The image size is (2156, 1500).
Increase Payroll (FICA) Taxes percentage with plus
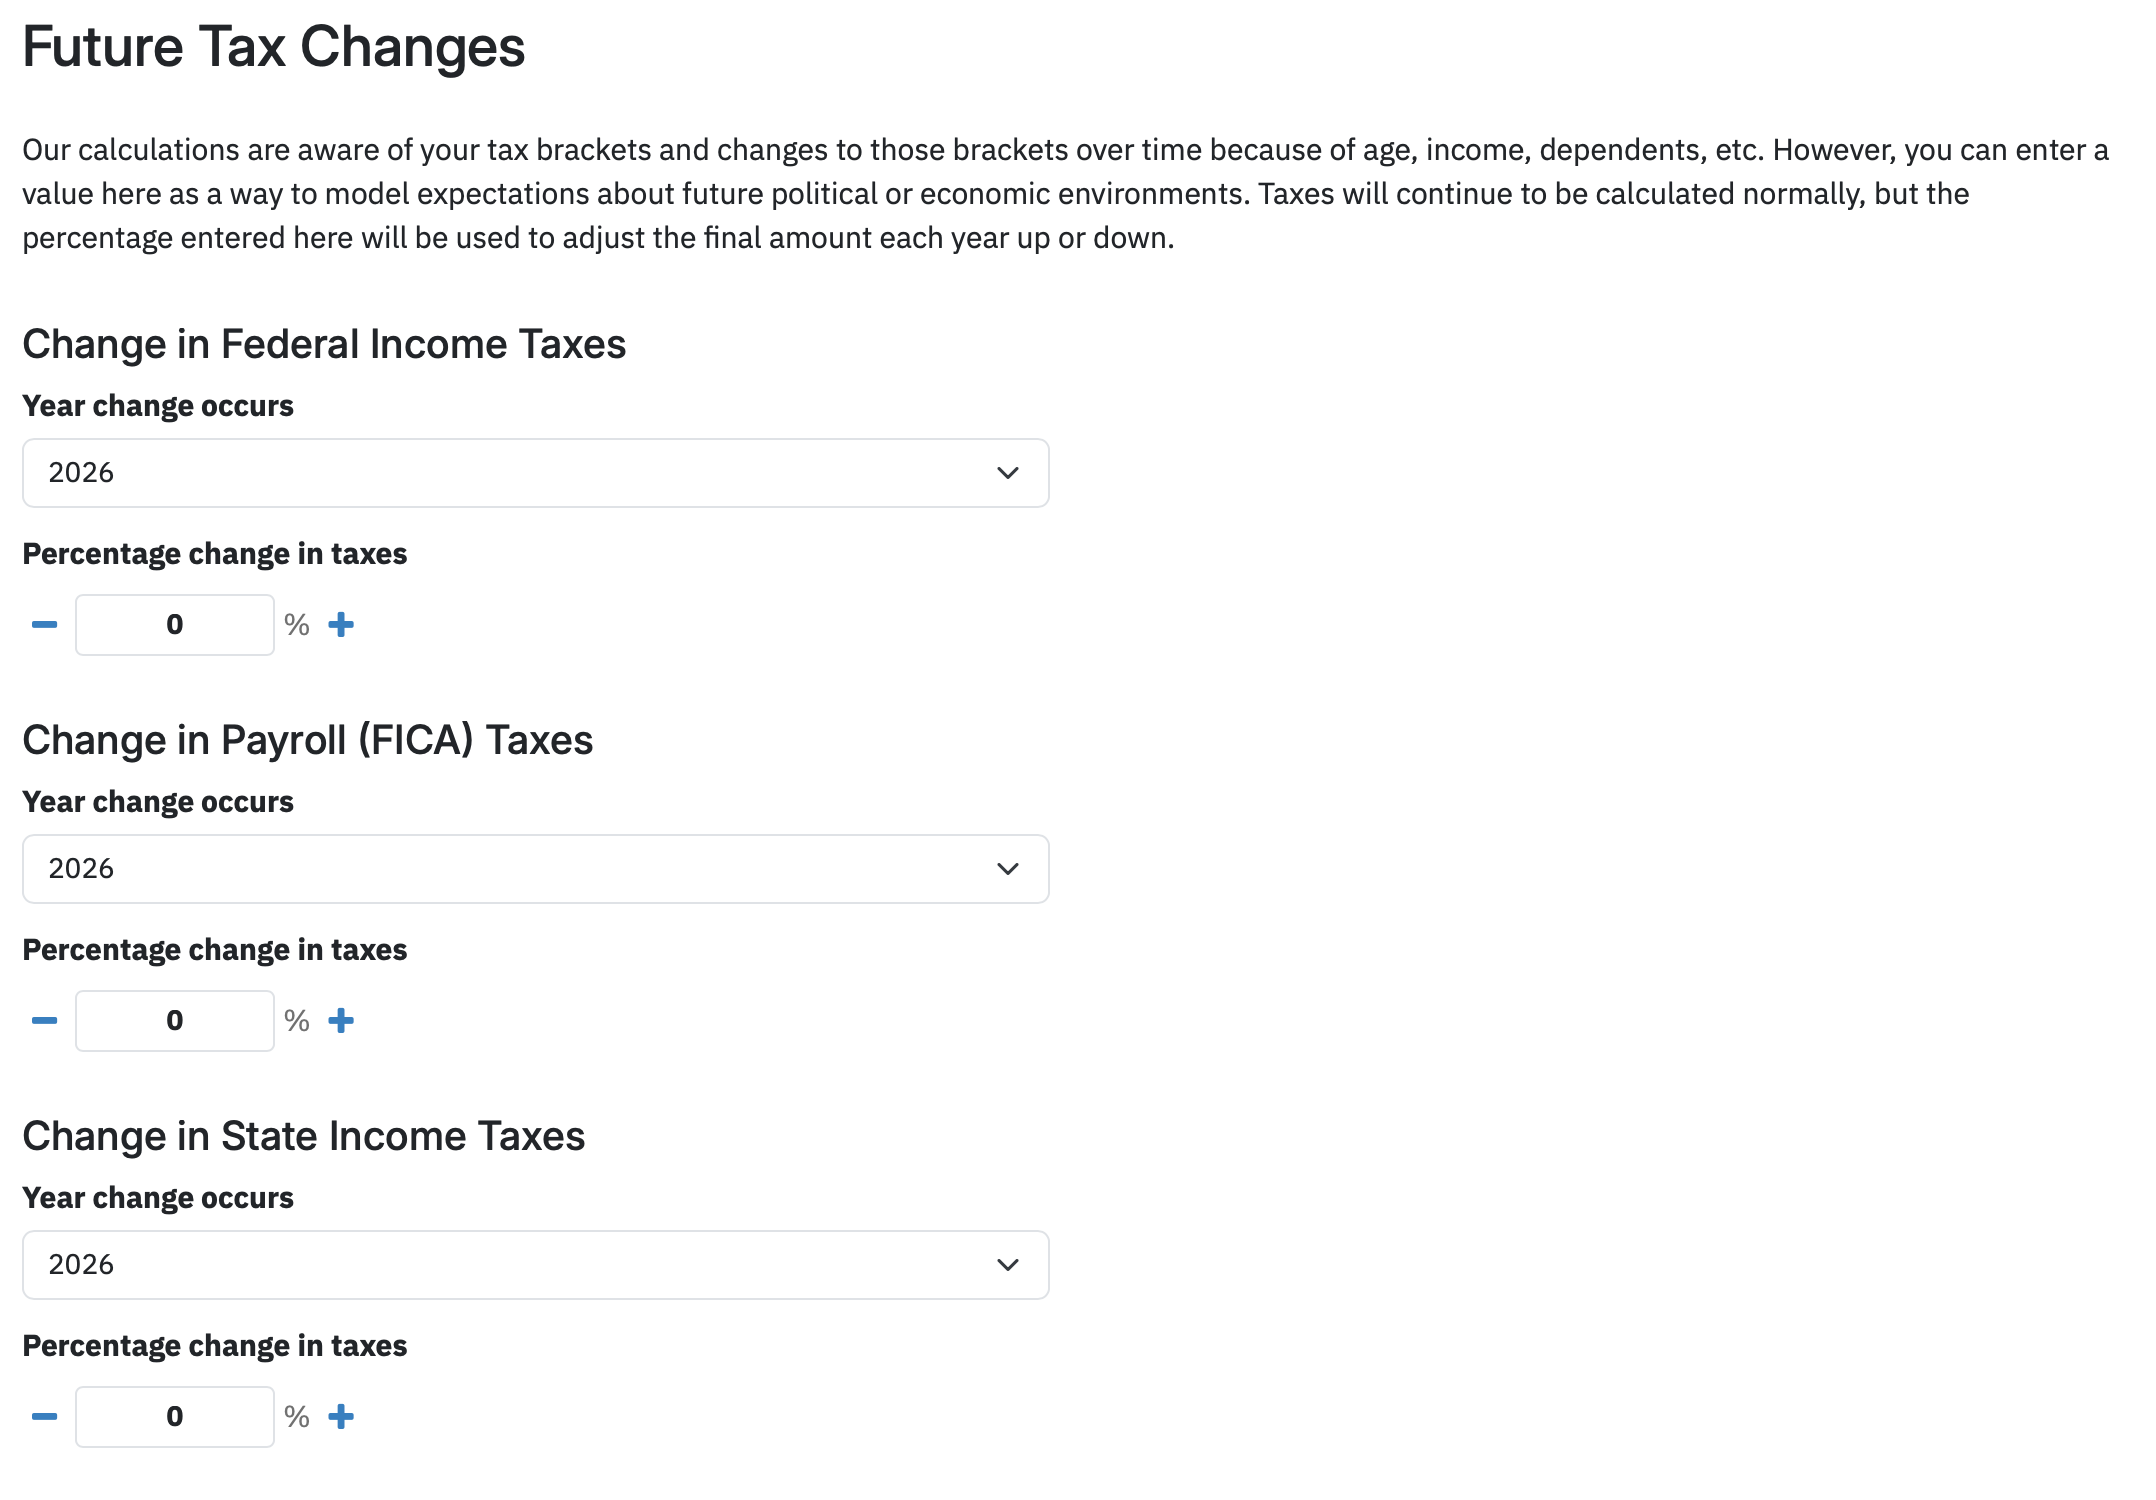pos(341,1021)
